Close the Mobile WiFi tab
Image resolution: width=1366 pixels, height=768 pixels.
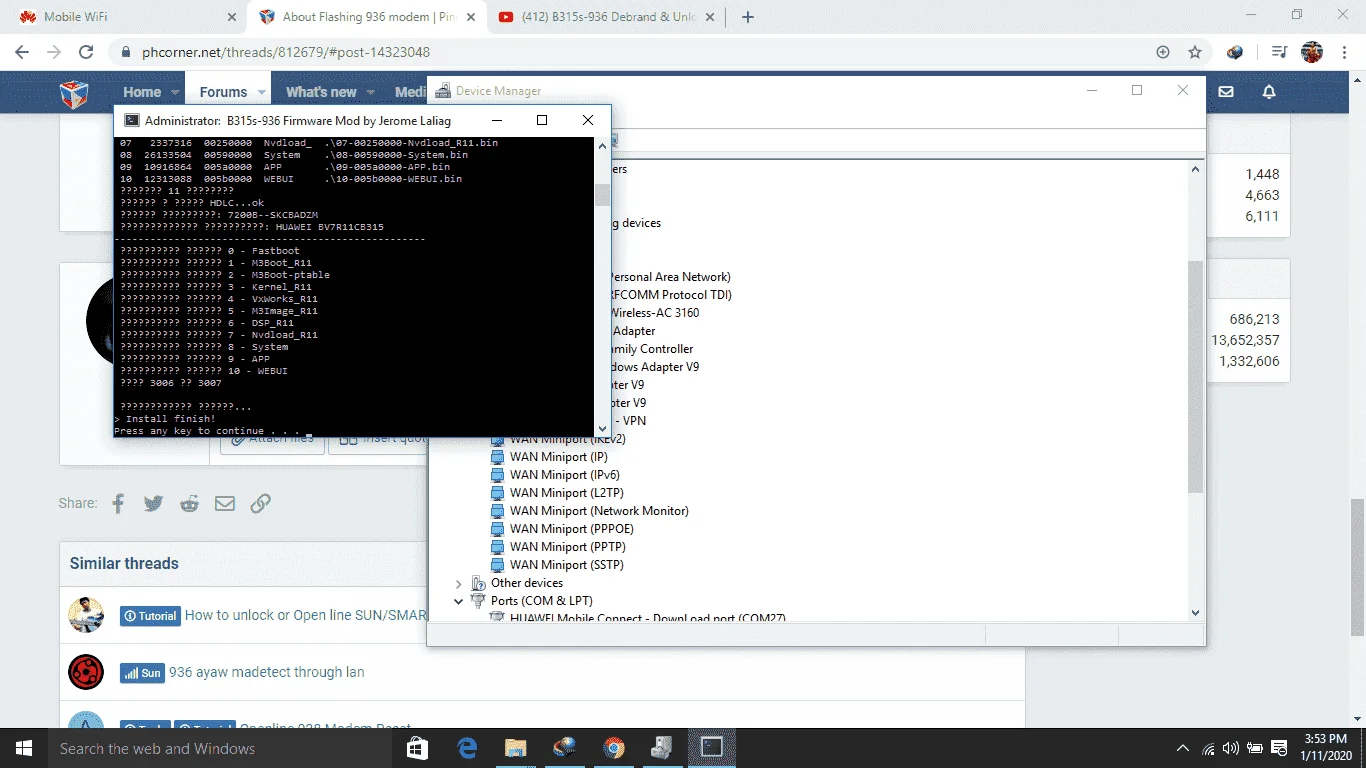pyautogui.click(x=232, y=17)
